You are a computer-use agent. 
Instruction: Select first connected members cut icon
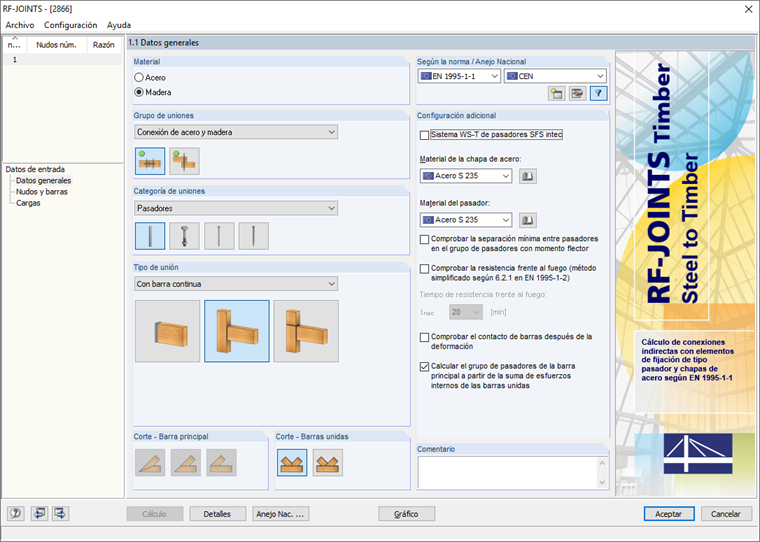(x=292, y=462)
